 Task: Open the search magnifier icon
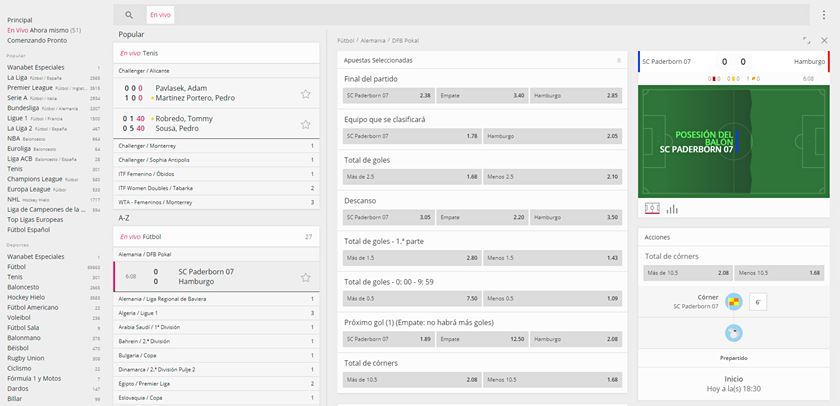tap(129, 15)
